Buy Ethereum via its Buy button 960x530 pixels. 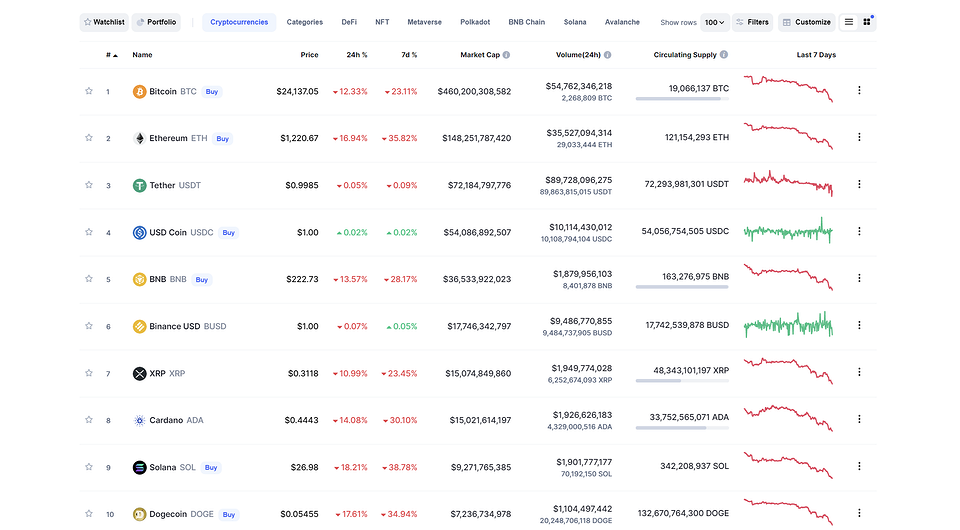222,139
